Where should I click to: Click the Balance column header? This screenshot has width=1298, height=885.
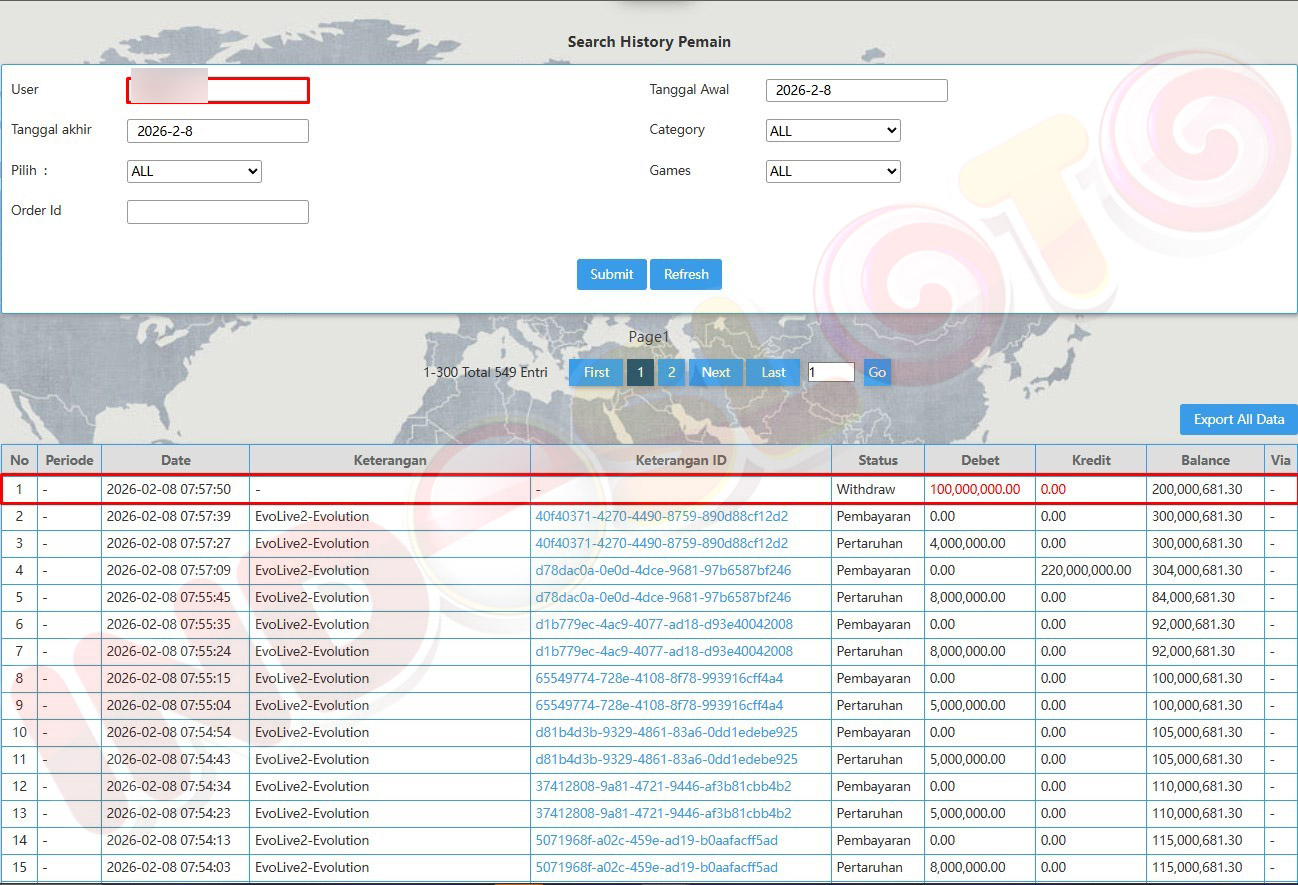(x=1205, y=460)
